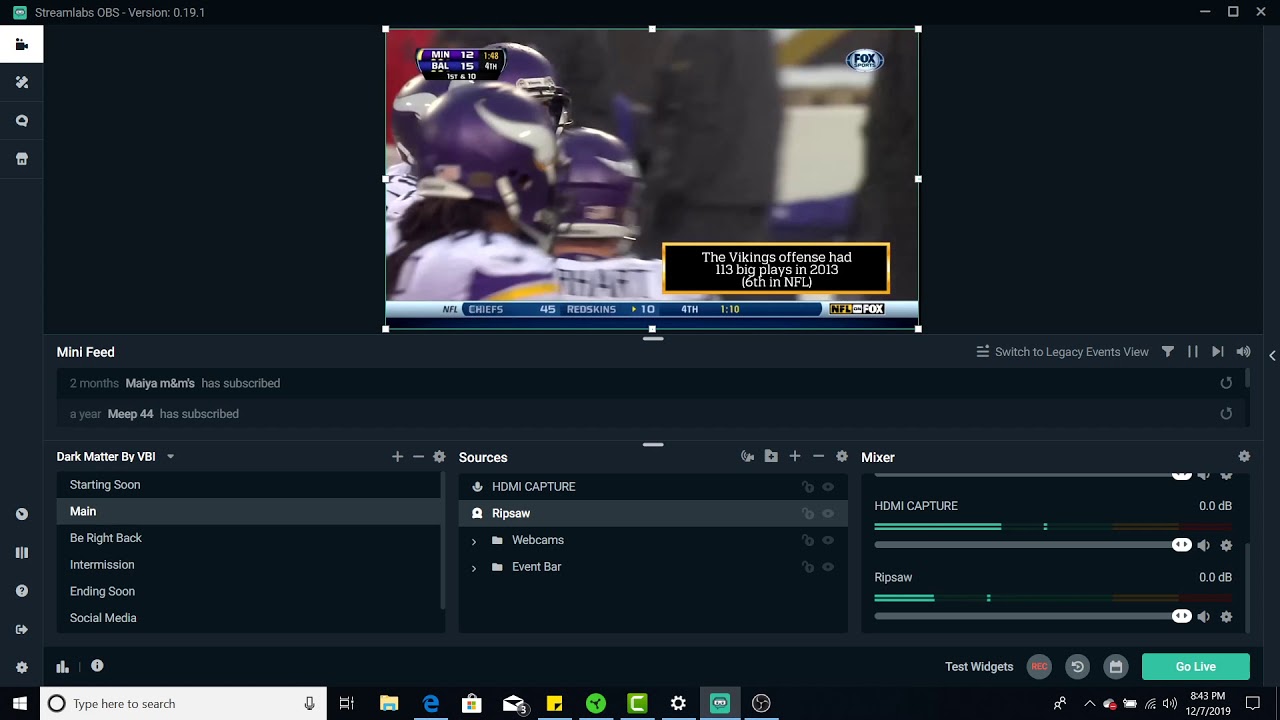
Task: Select the Starting Soon scene
Action: pos(248,485)
